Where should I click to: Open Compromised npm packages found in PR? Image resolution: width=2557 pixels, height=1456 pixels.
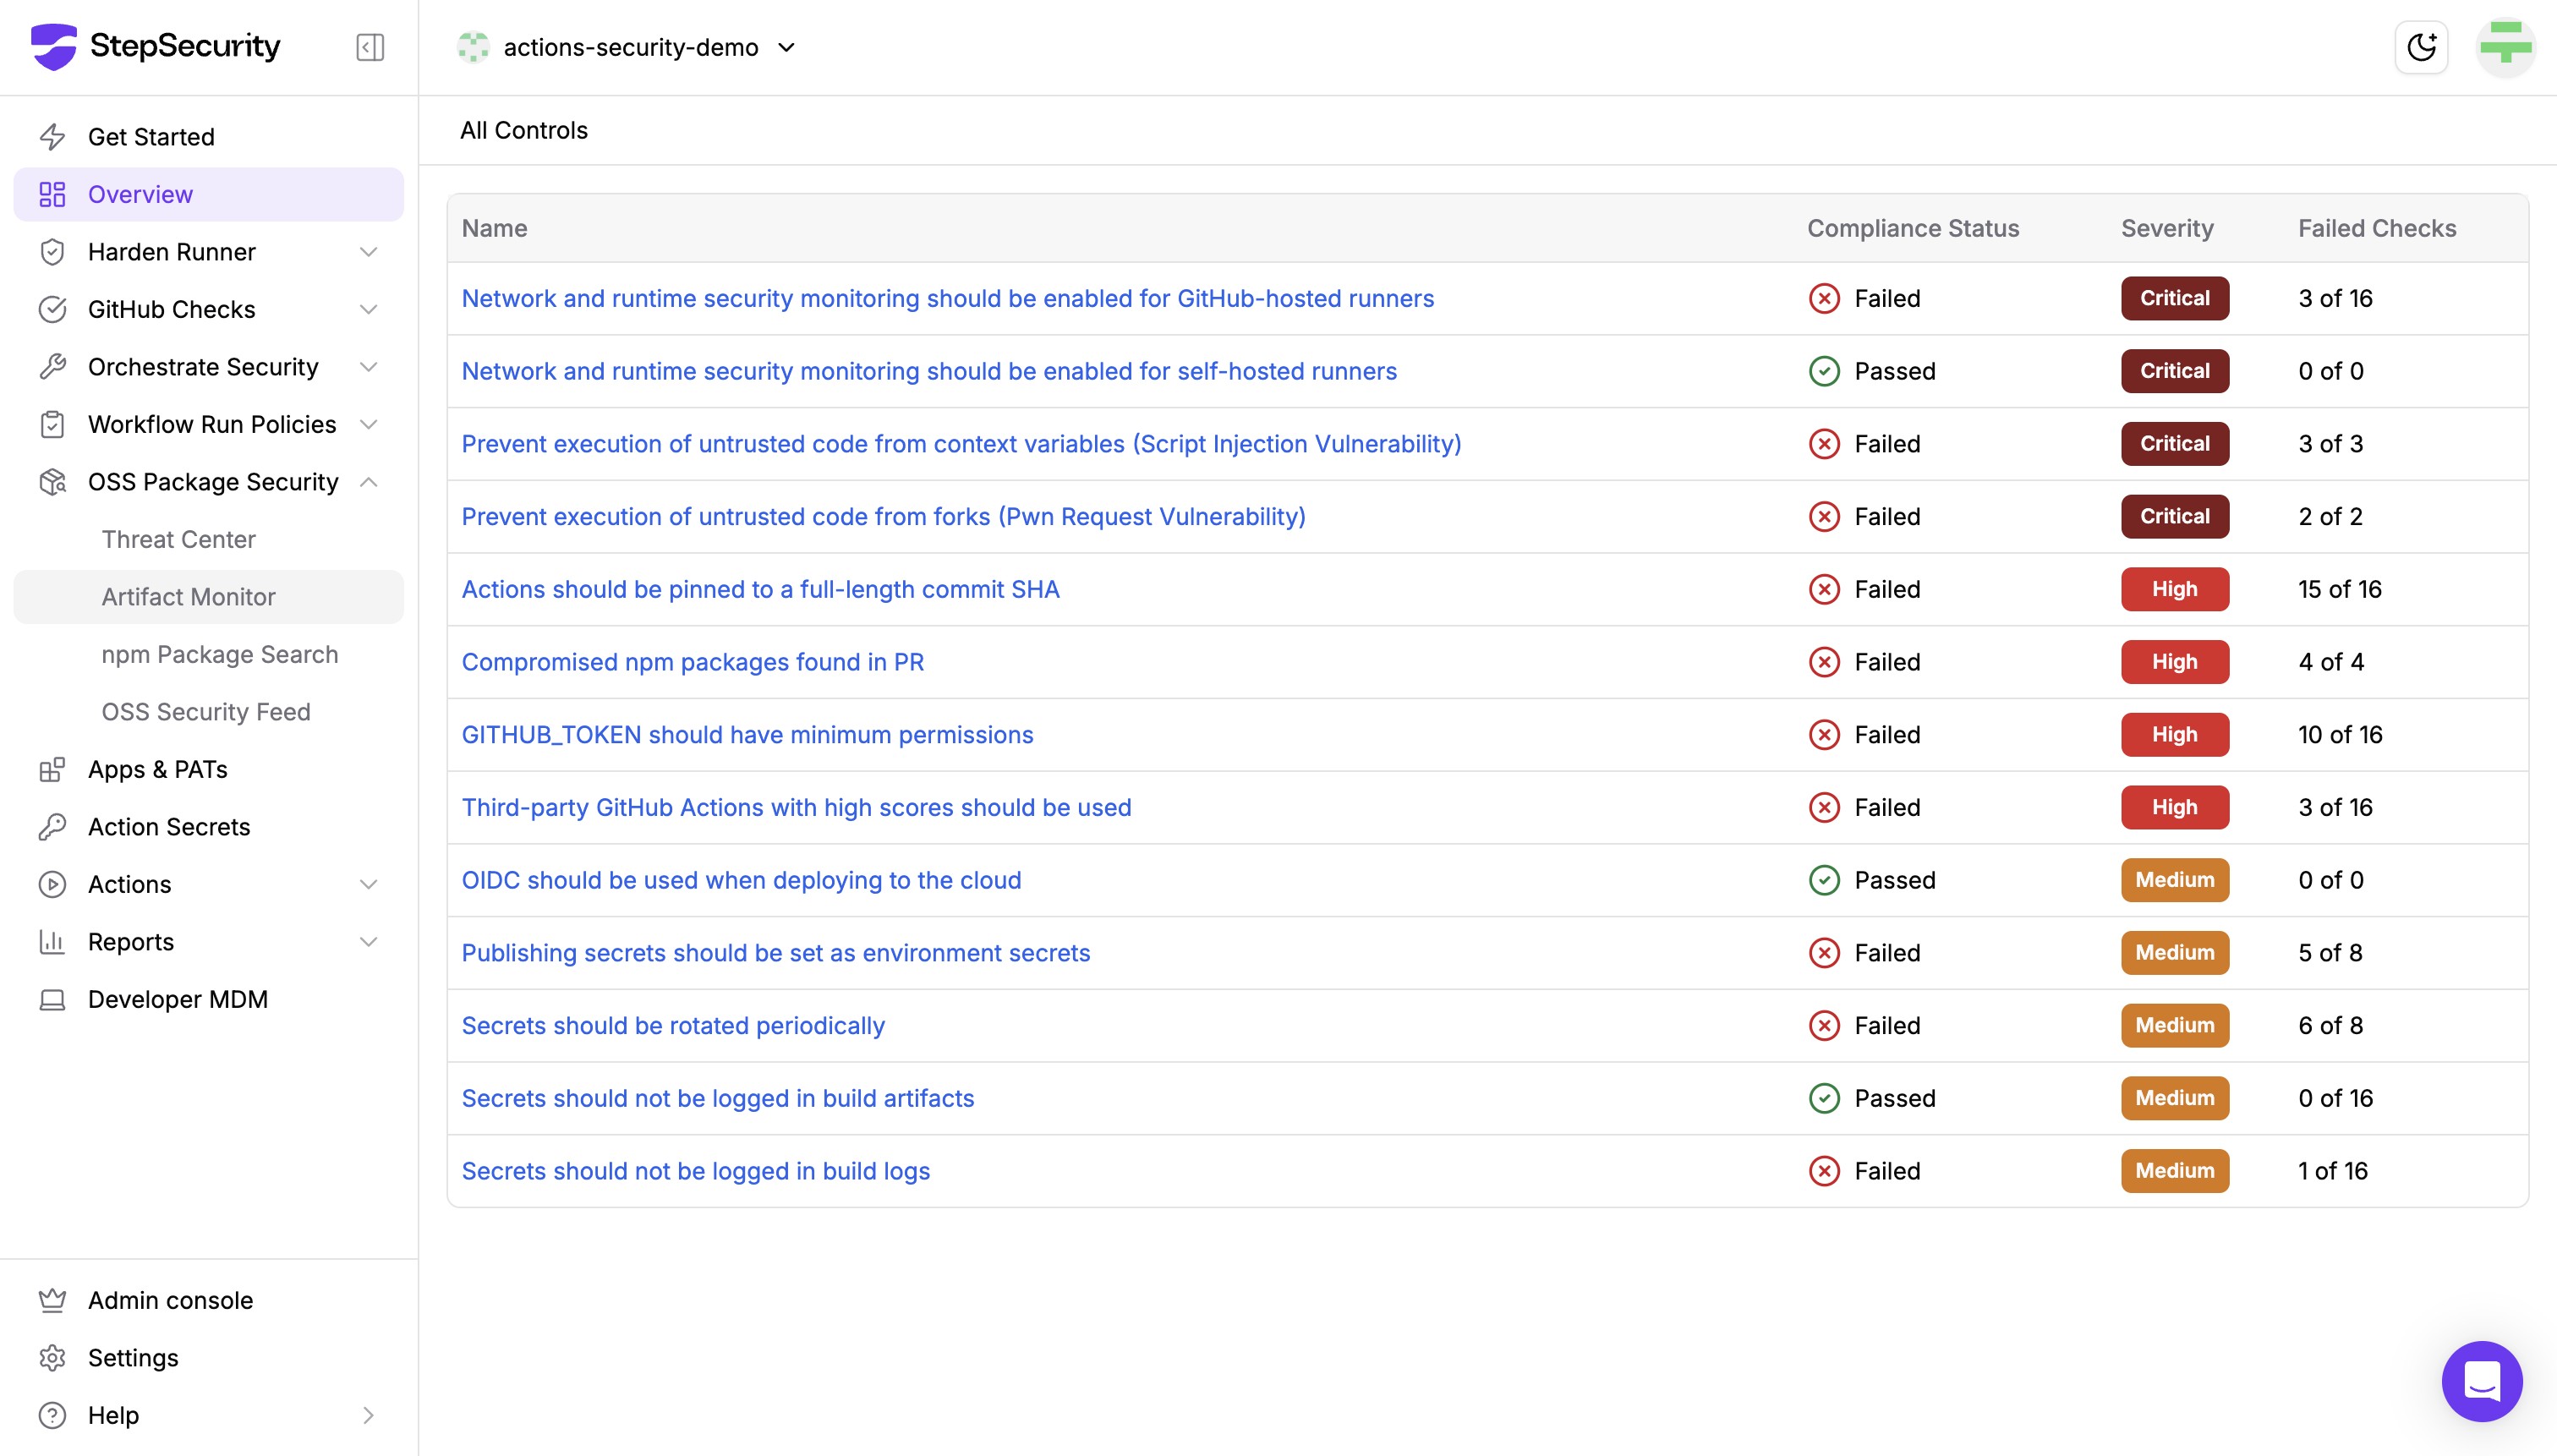(692, 662)
